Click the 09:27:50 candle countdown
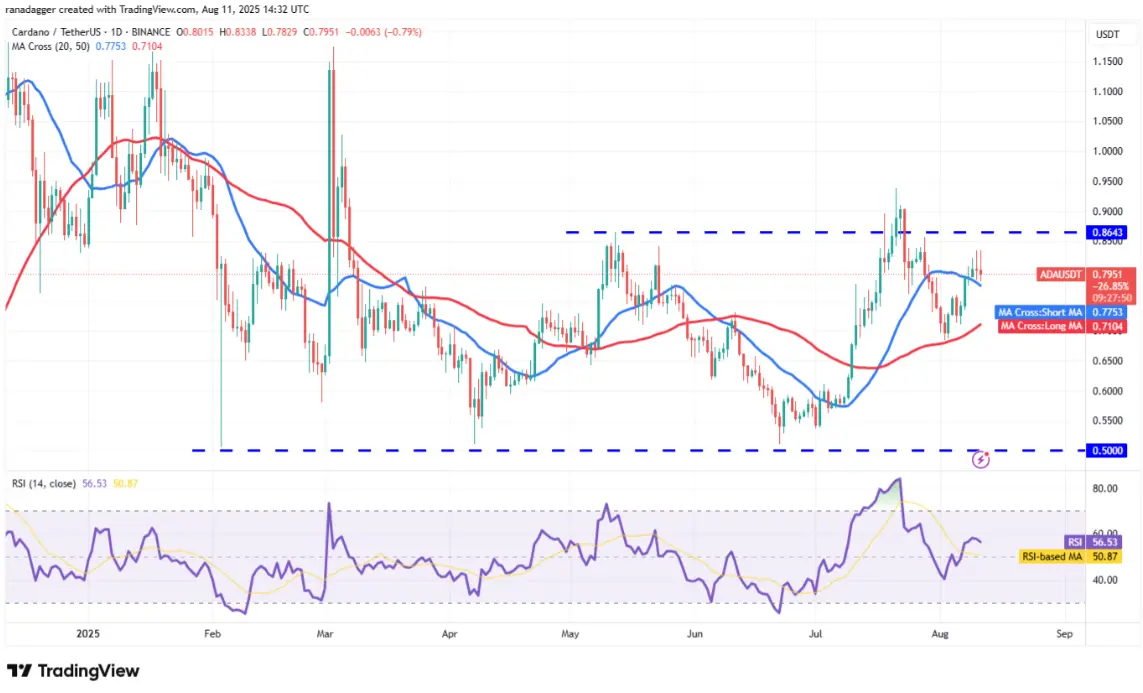 pos(1112,298)
